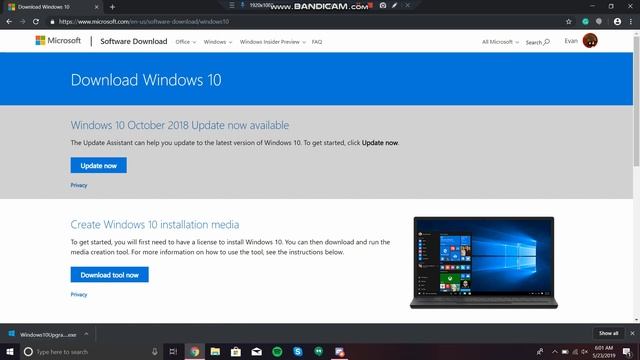Click Bandicam hamburger menu icon

(x=232, y=5)
